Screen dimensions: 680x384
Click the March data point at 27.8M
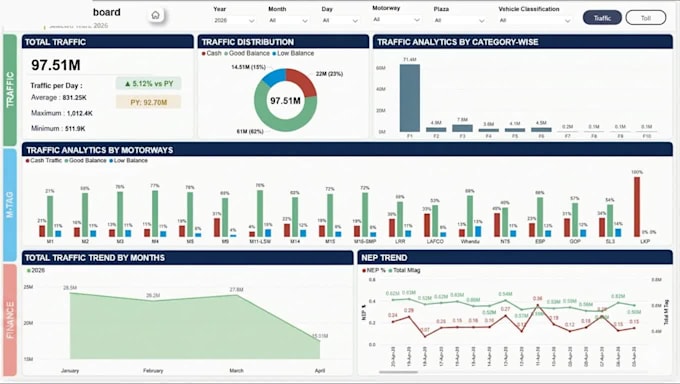(x=236, y=295)
